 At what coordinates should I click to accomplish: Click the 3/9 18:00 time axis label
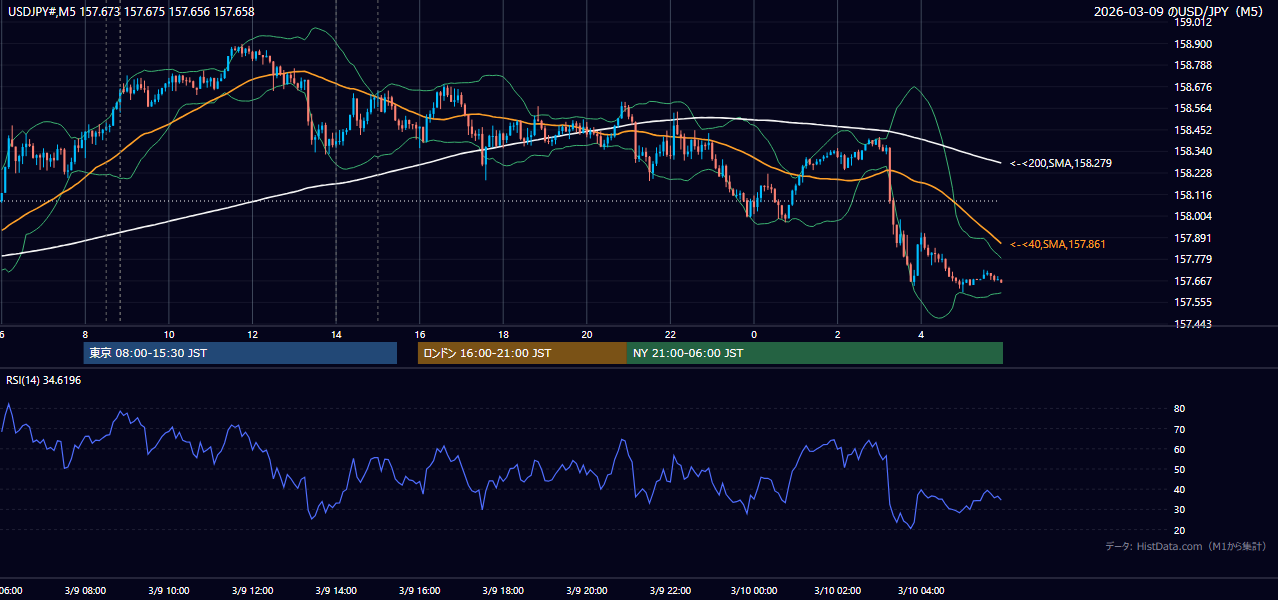click(x=503, y=590)
